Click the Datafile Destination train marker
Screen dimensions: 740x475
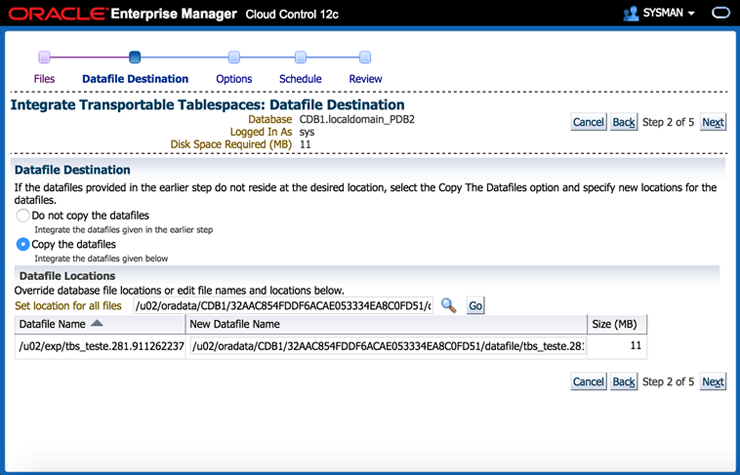pyautogui.click(x=135, y=57)
